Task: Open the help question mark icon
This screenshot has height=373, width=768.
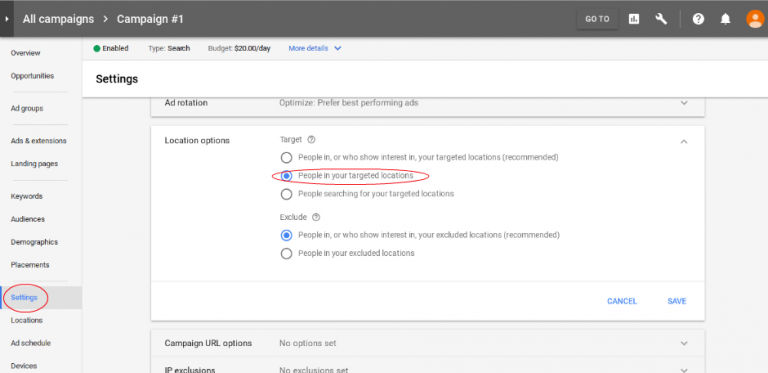Action: coord(698,19)
